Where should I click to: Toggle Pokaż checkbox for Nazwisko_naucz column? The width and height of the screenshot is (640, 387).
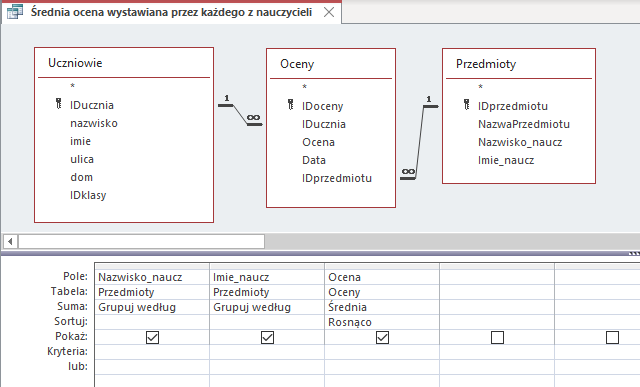[x=152, y=337]
